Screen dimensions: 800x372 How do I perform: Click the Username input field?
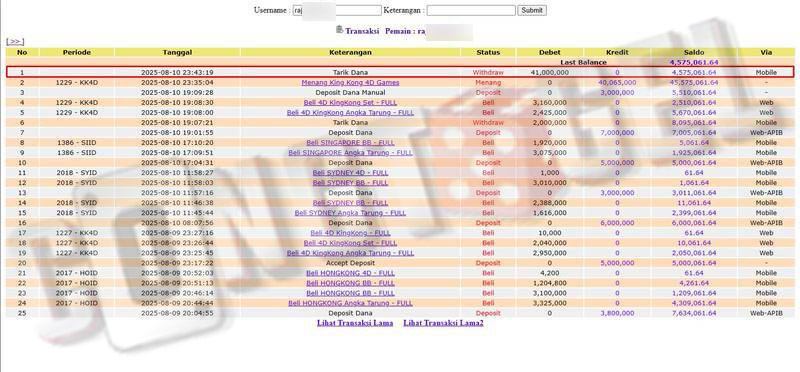(337, 10)
